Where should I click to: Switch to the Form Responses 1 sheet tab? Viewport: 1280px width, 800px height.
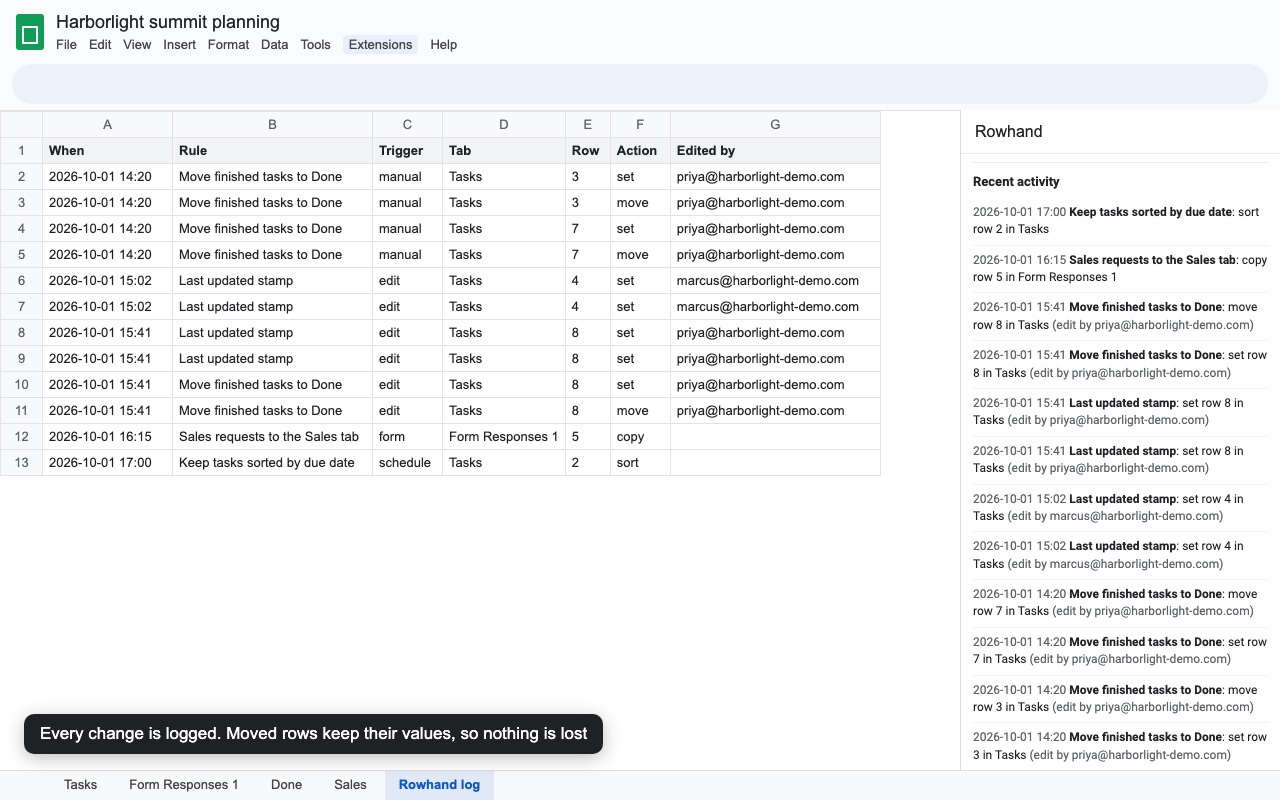(184, 785)
